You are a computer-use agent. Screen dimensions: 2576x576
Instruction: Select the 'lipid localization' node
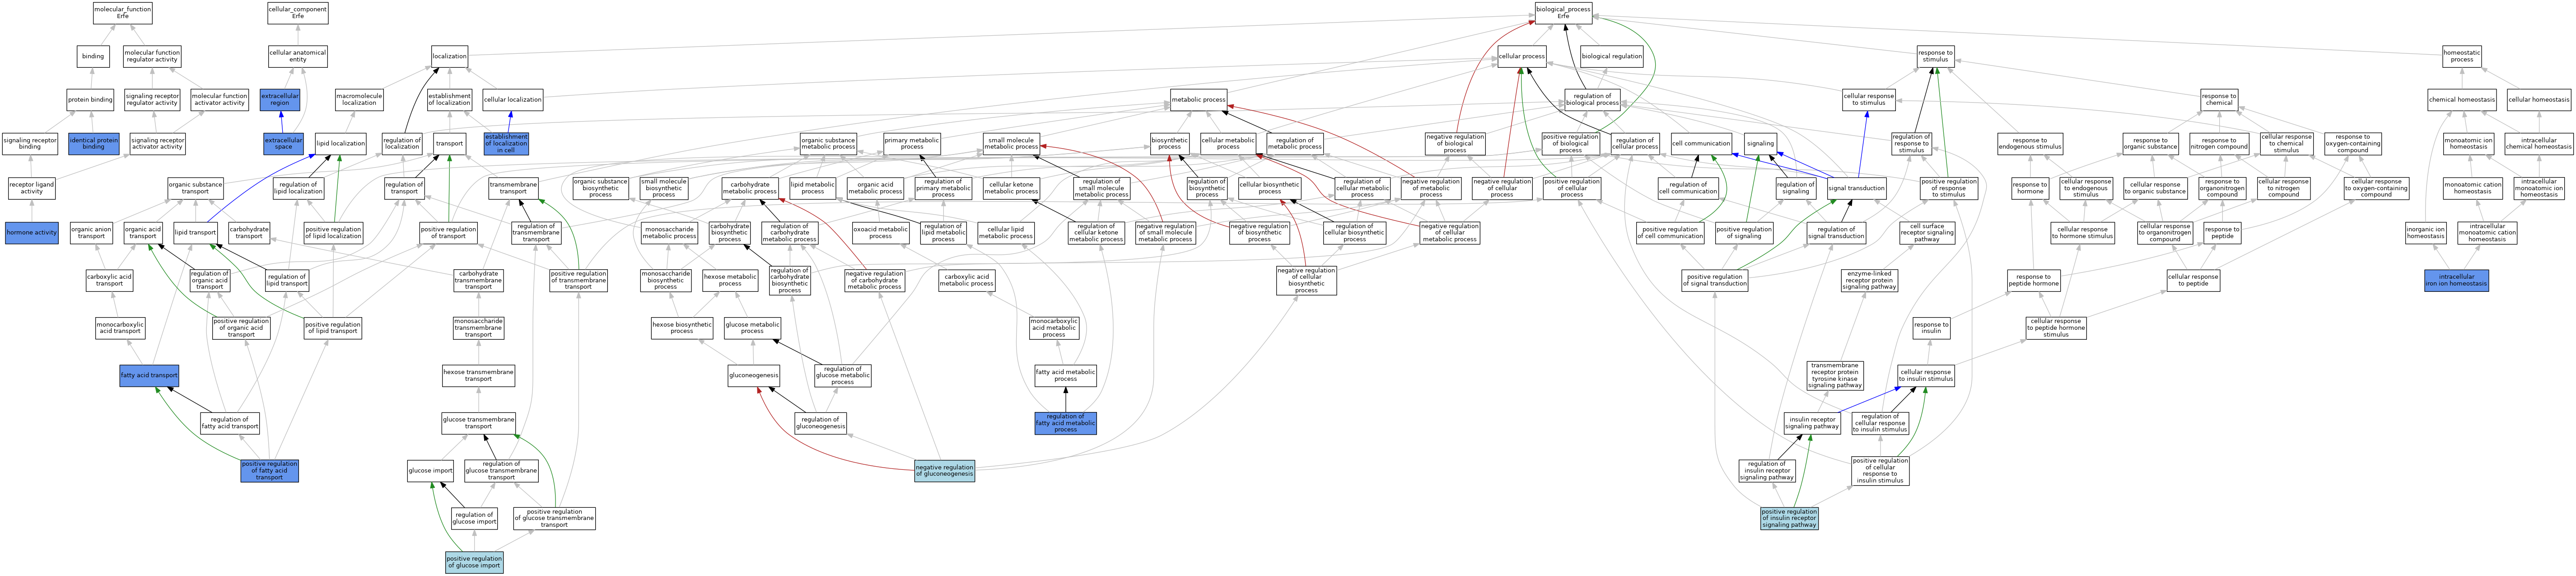[x=341, y=144]
